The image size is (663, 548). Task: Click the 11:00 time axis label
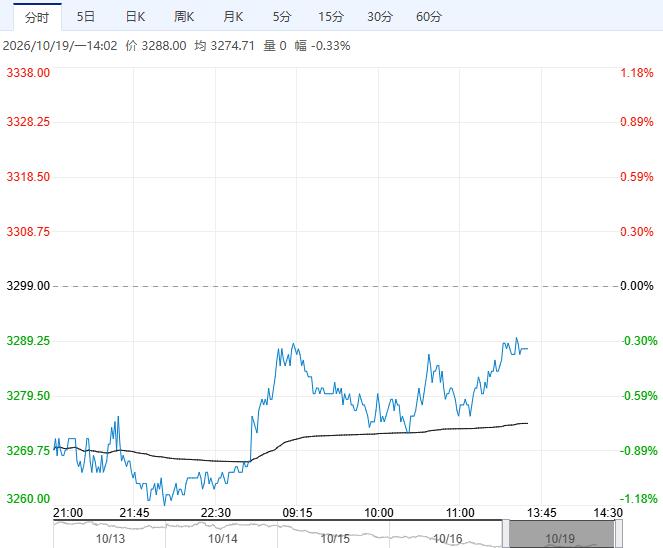coord(460,513)
